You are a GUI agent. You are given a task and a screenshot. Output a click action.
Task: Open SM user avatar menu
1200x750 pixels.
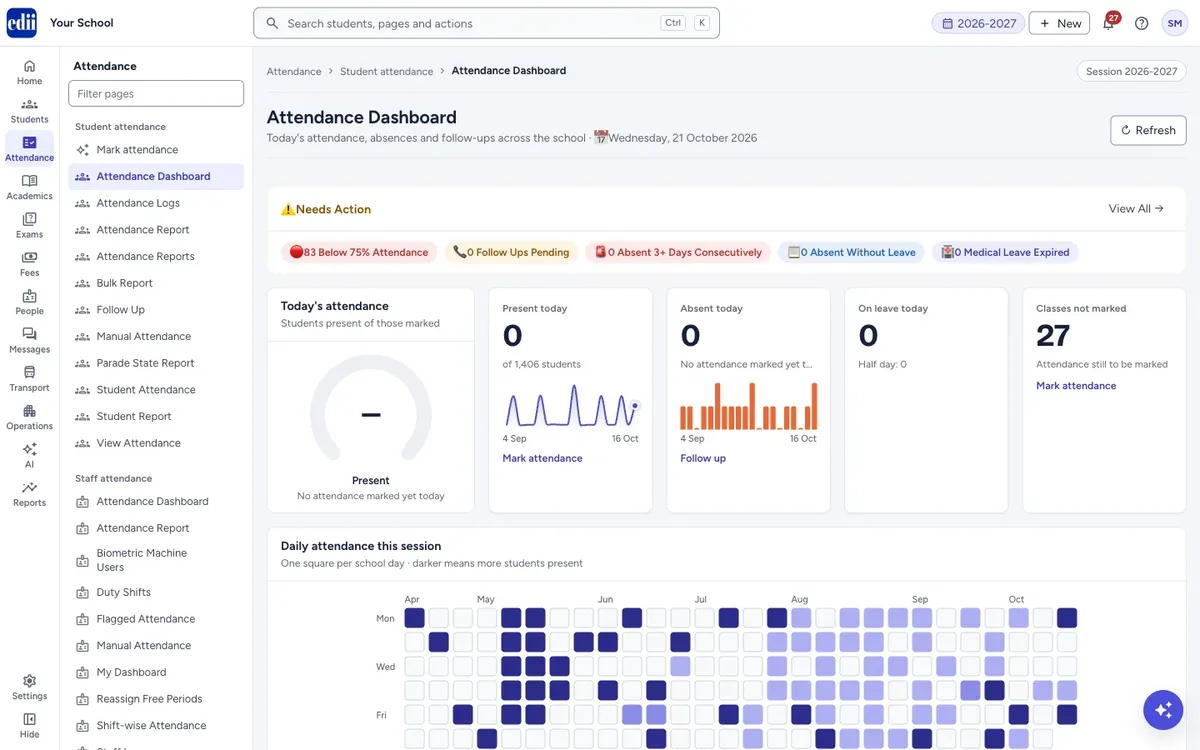point(1174,23)
